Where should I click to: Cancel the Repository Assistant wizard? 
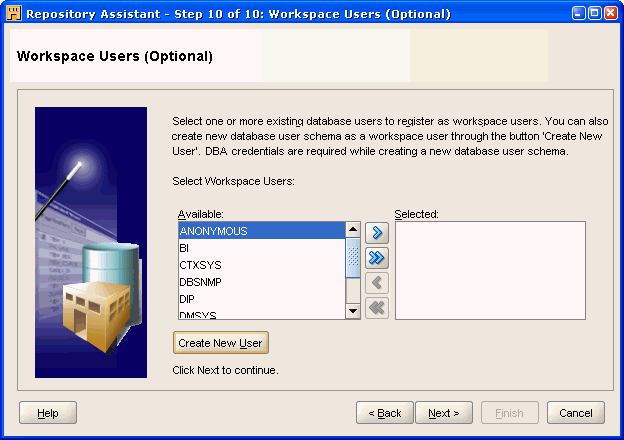point(575,413)
